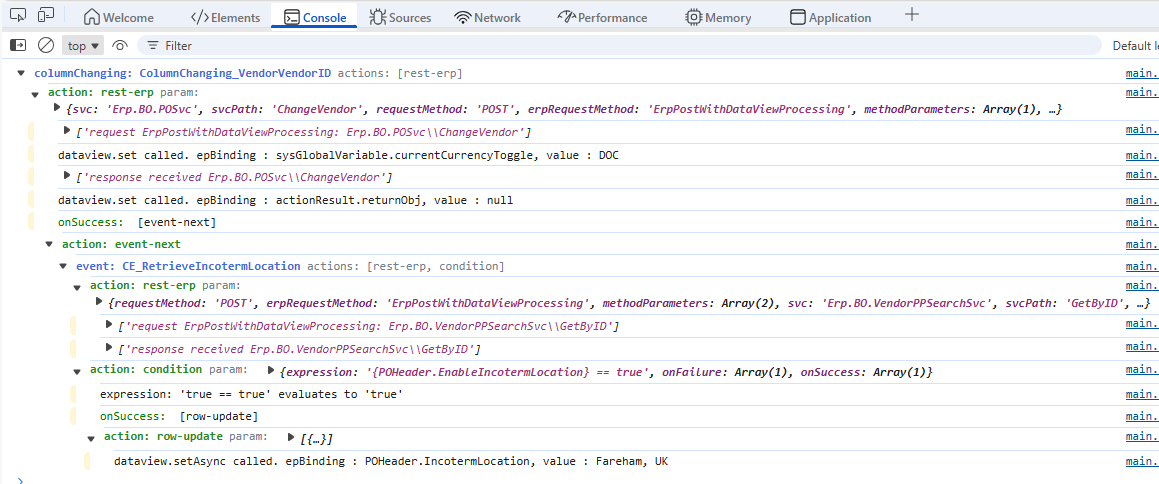Collapse the CE_RetrieveIncotermLocation event group
Viewport: 1159px width, 484px height.
click(x=64, y=266)
